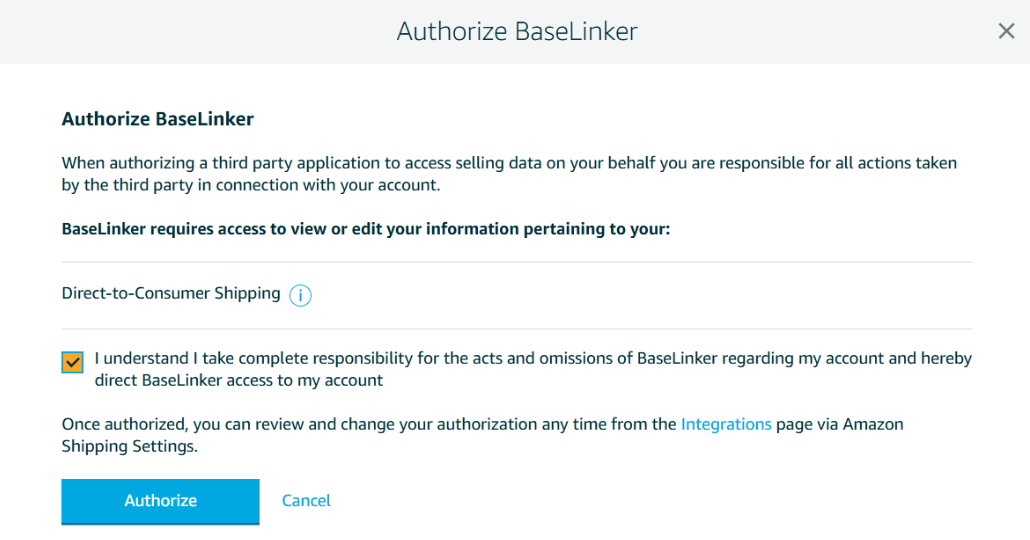Click the 'BaseLinker requires access' line
1030x540 pixels.
tap(366, 229)
